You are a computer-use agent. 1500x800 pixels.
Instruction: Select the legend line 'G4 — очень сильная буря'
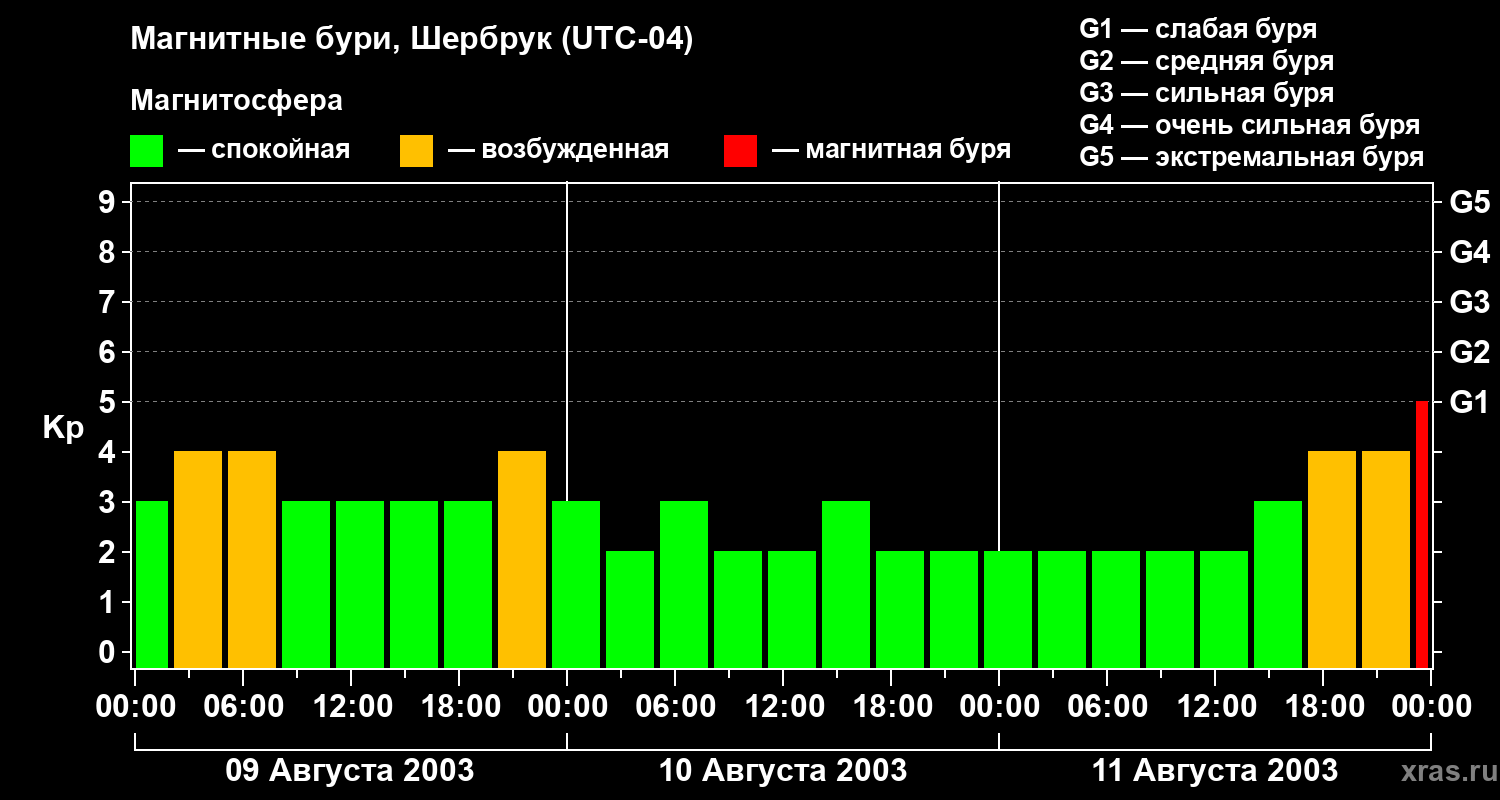(1250, 125)
